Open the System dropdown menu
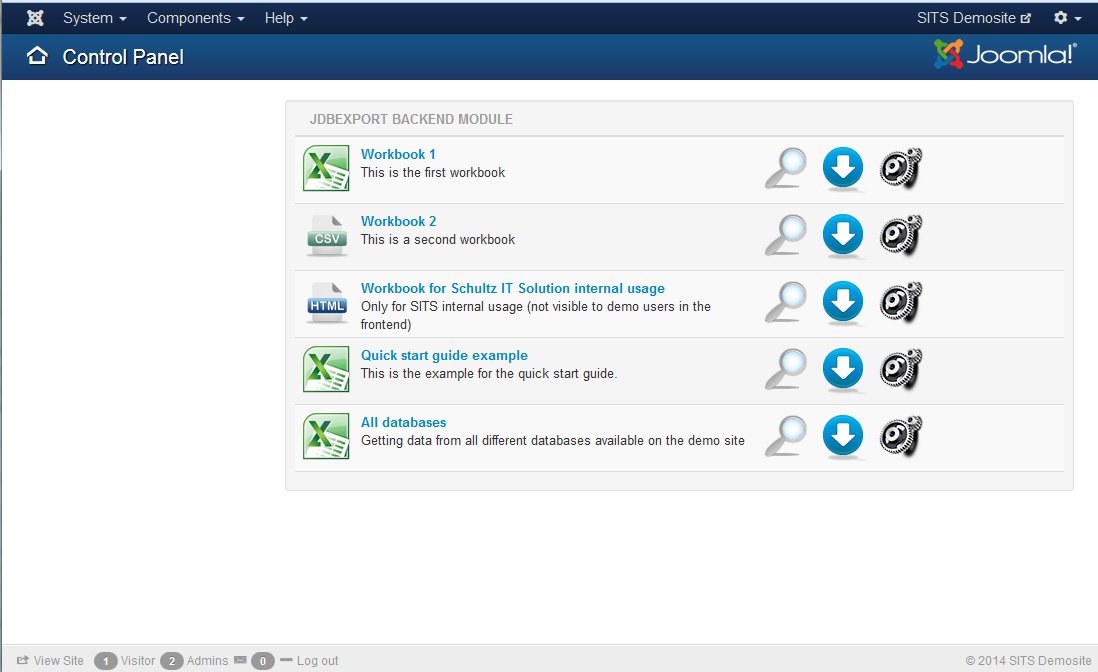 (x=94, y=18)
